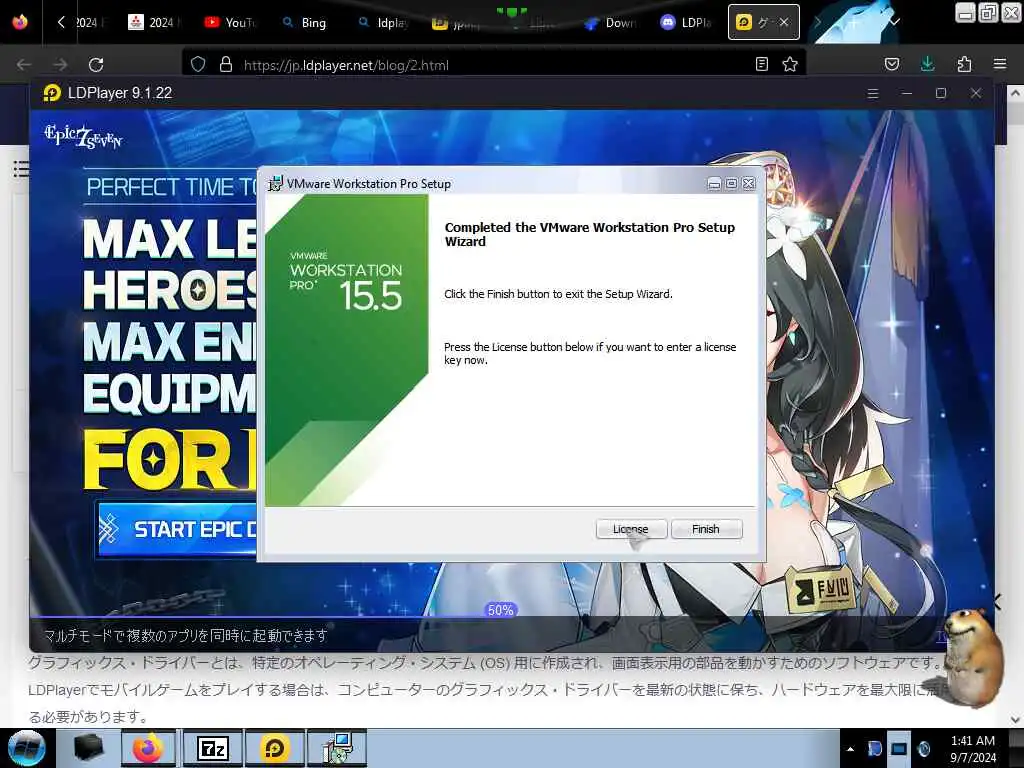Open the installer taskbar icon
Viewport: 1024px width, 768px height.
[x=338, y=748]
